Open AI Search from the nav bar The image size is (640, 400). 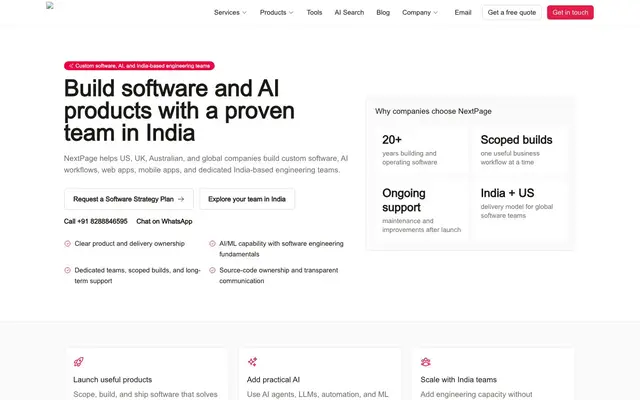[349, 13]
